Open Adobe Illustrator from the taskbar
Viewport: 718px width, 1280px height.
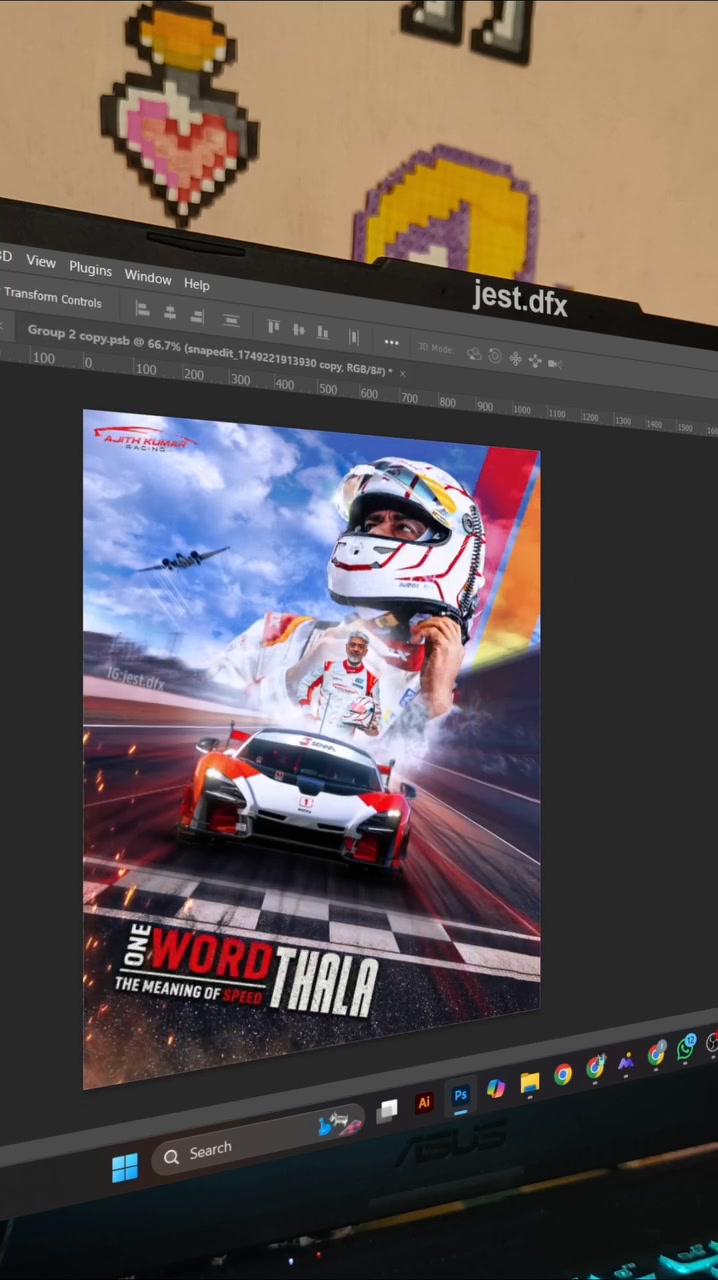424,1102
